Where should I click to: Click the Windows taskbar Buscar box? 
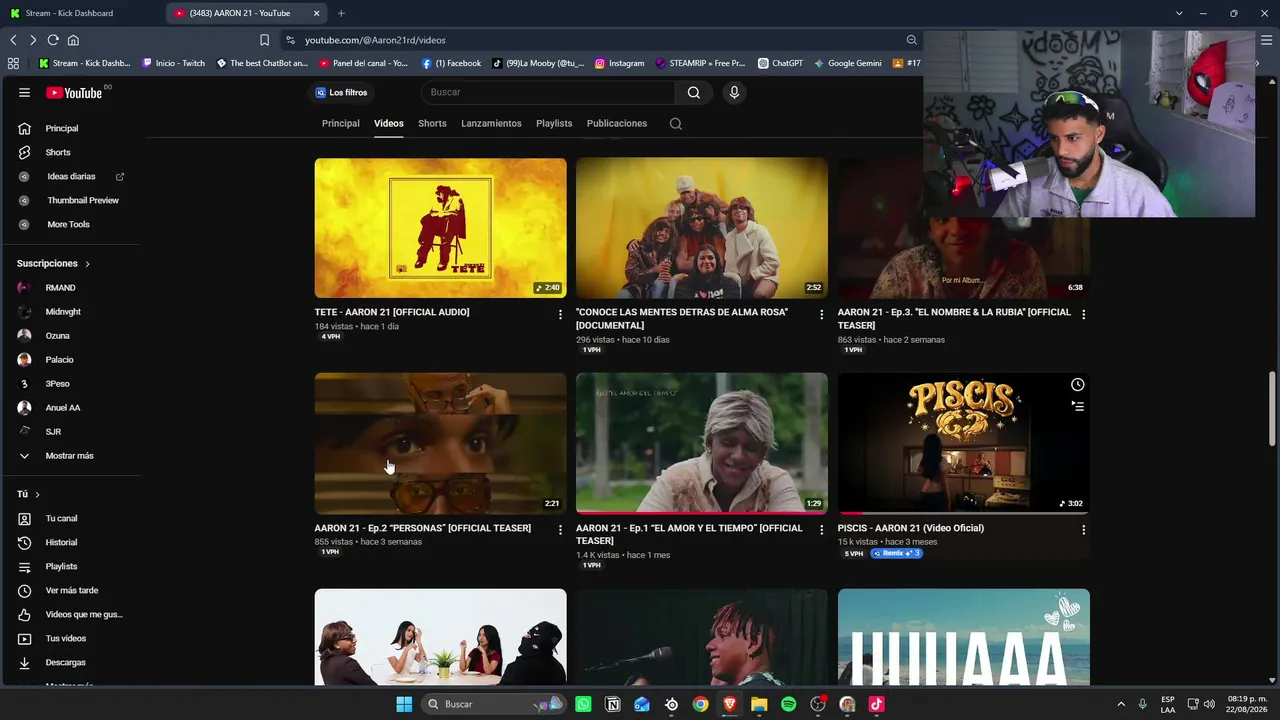tap(494, 704)
